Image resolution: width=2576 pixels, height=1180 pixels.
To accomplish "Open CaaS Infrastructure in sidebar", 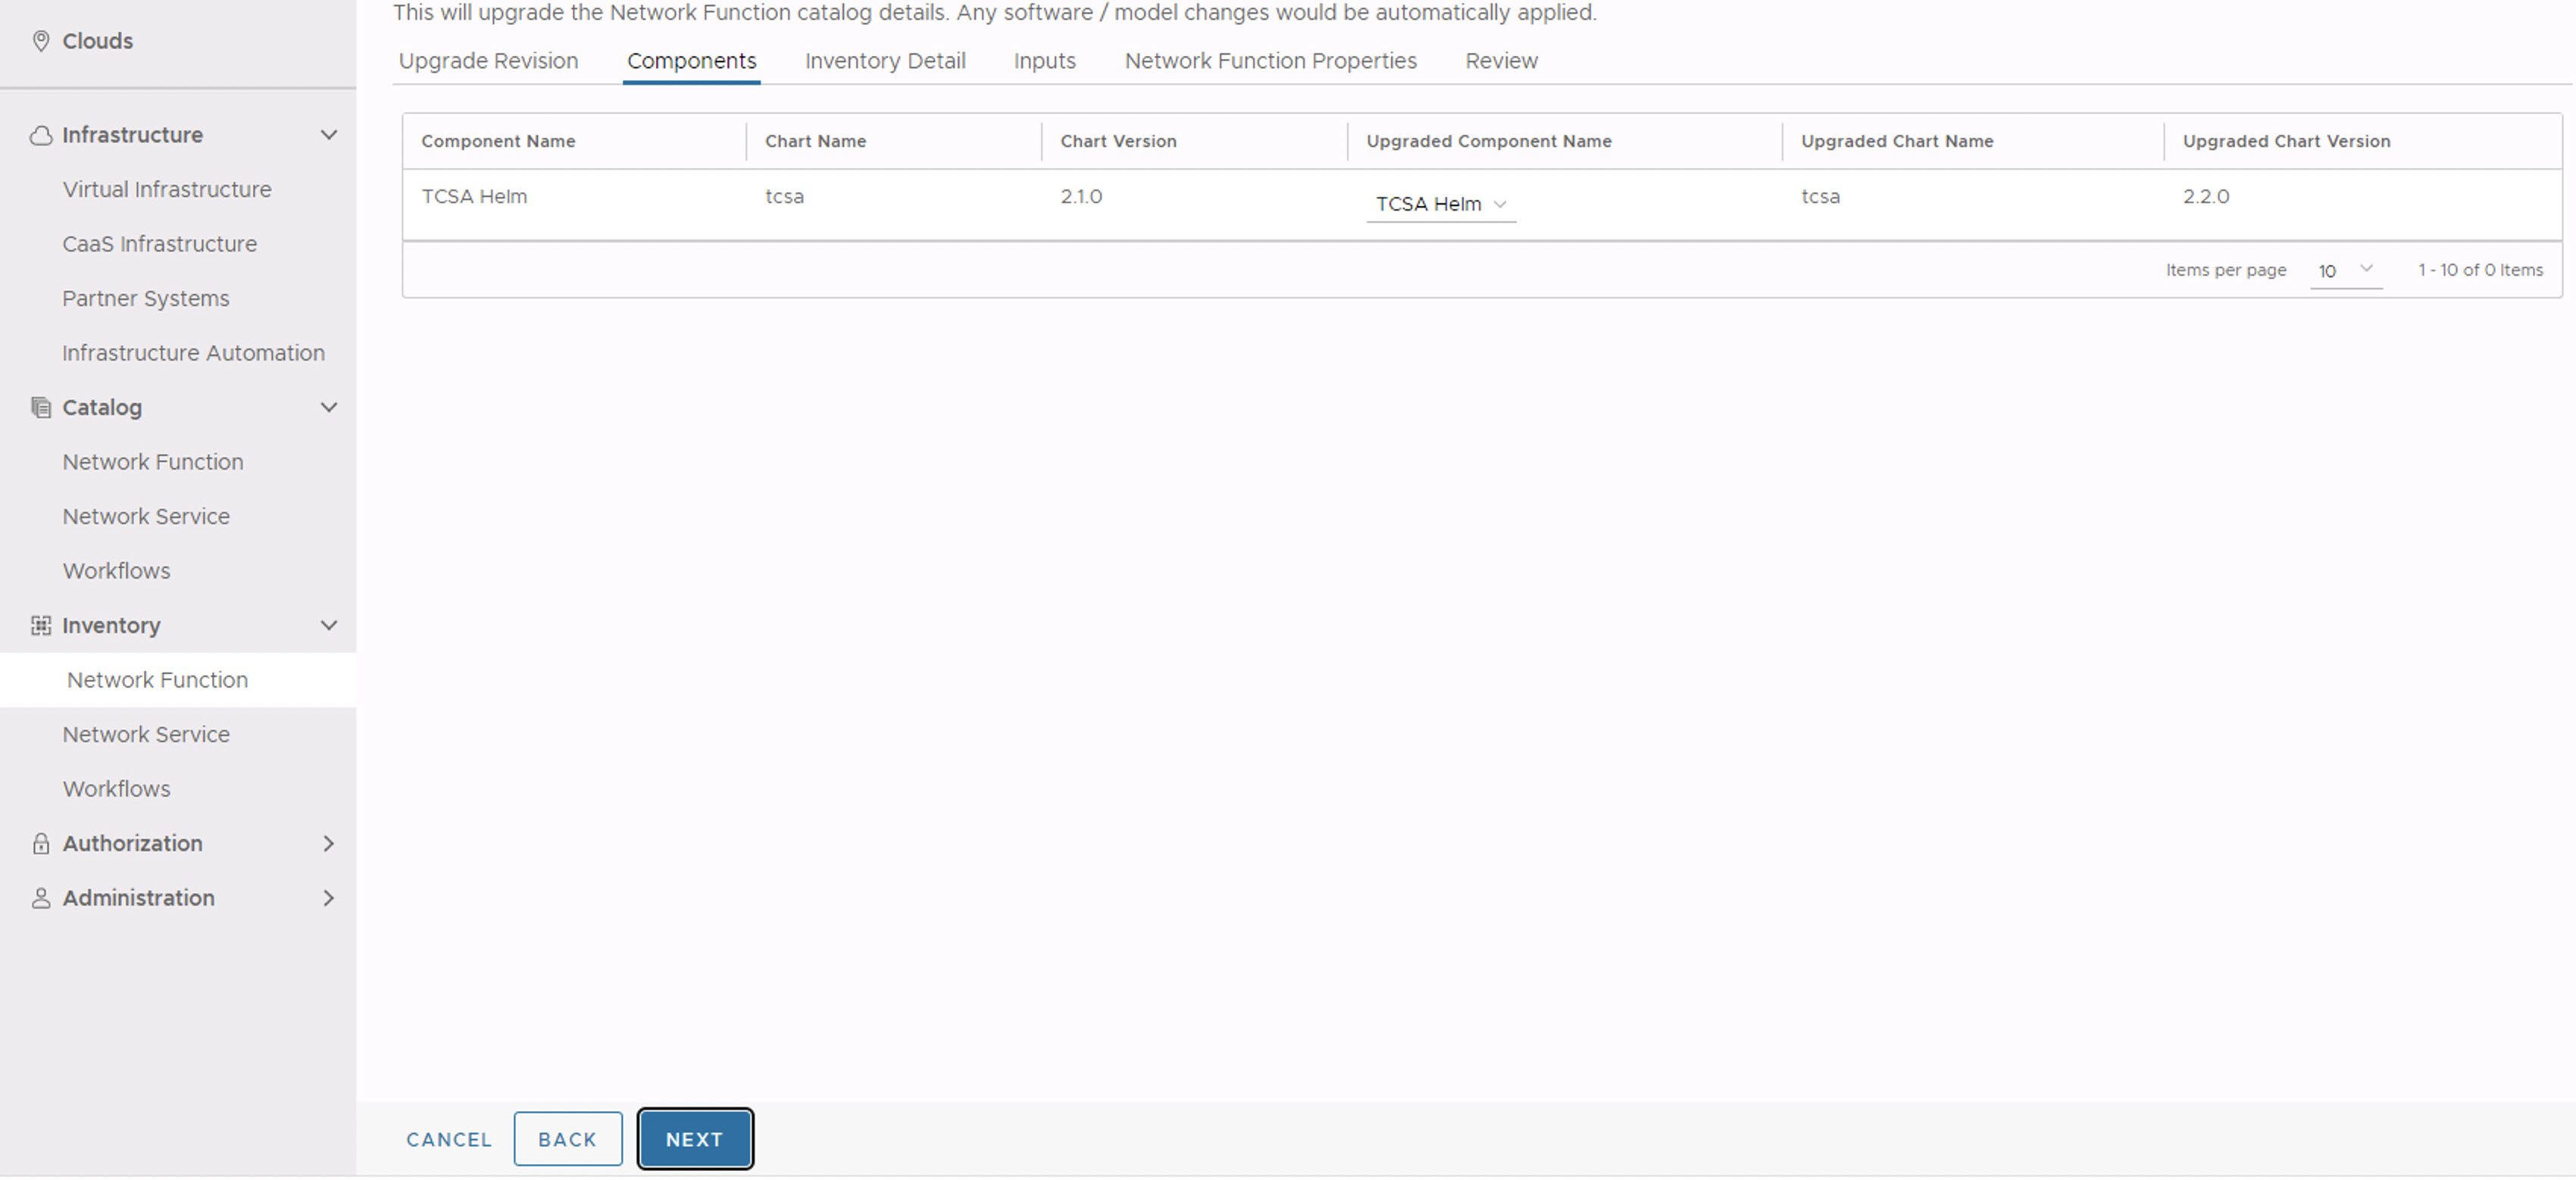I will 160,244.
